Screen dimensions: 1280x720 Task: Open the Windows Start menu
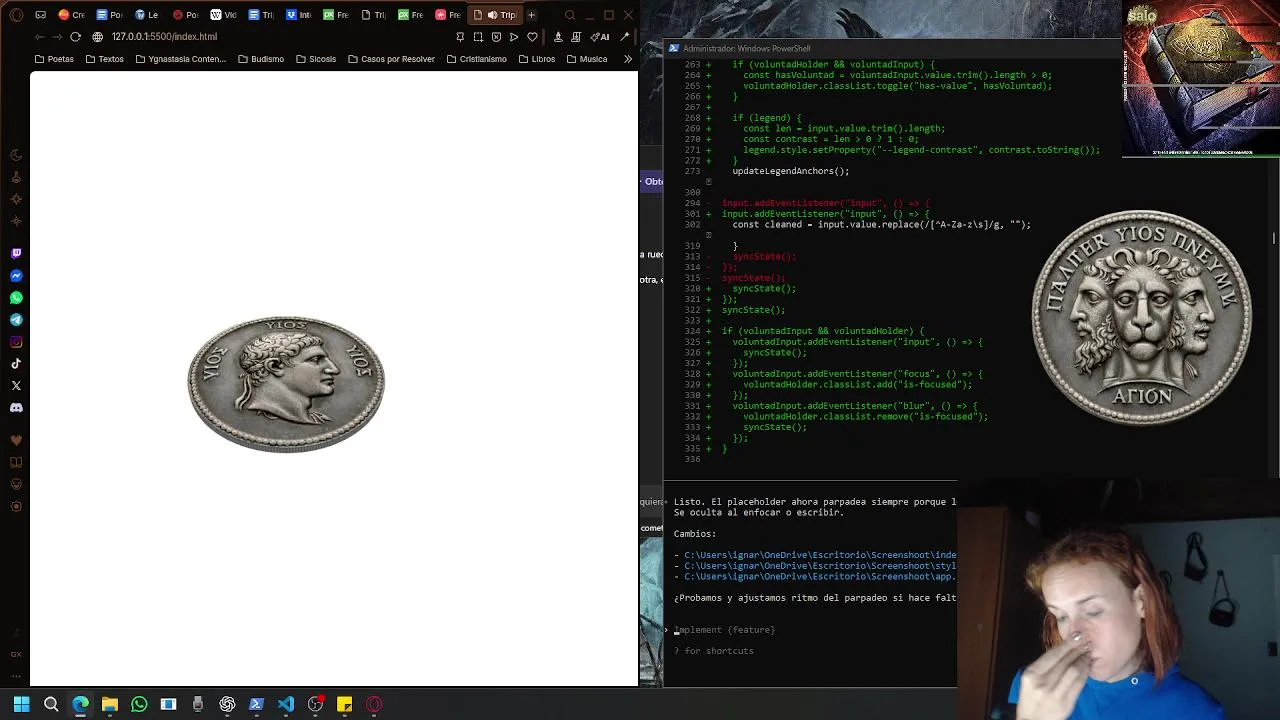point(21,704)
